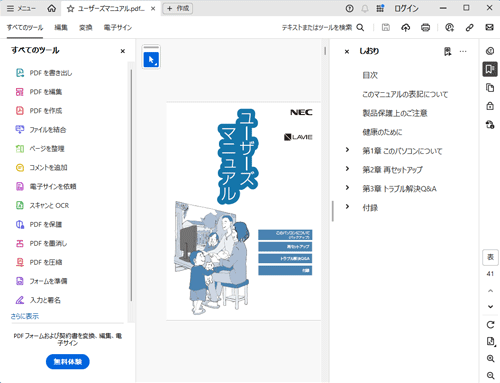Screen dimensions: 500x383
Task: Open the 製品保護上のご注意 bookmark
Action: pos(395,113)
